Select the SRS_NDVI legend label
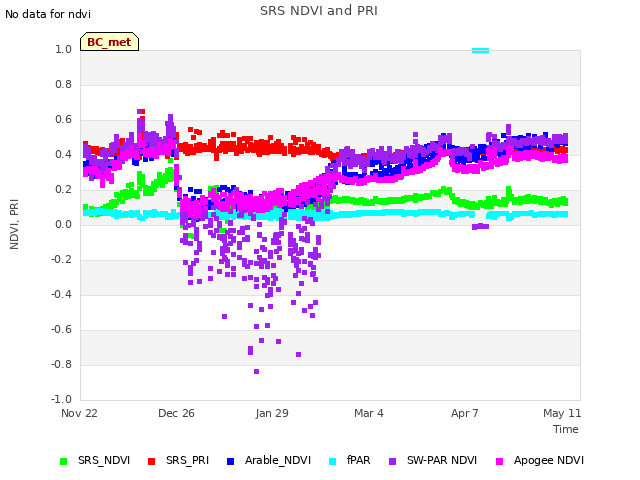 [x=104, y=460]
